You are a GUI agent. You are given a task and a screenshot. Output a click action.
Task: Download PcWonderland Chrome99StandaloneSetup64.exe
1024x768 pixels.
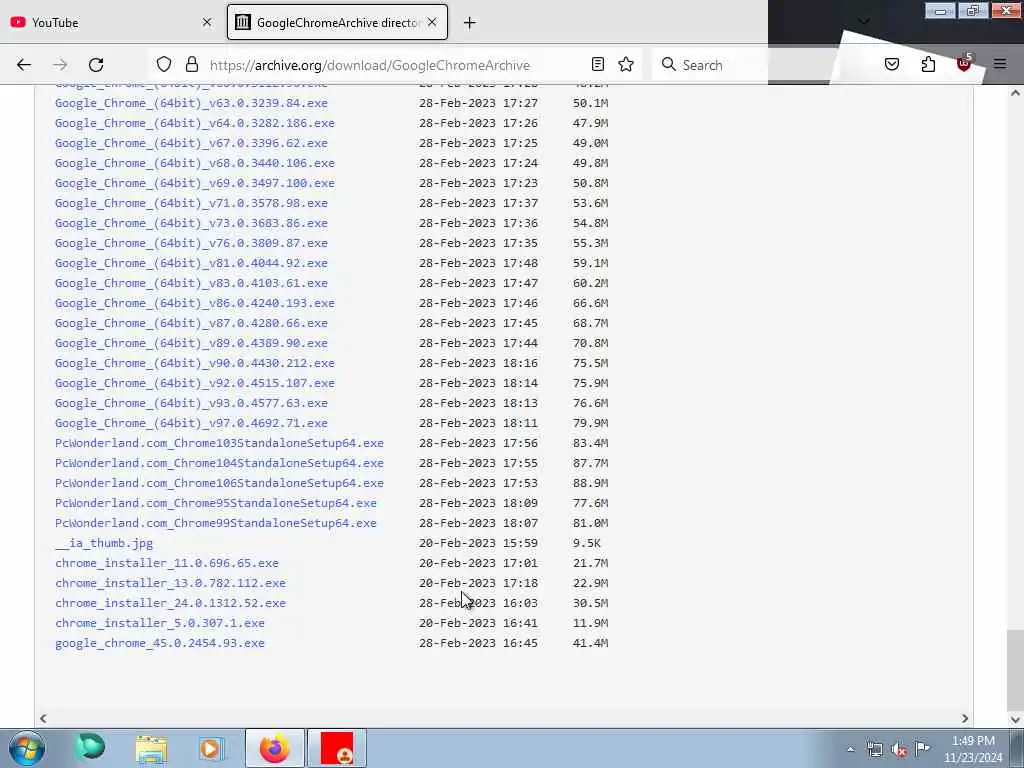click(216, 523)
